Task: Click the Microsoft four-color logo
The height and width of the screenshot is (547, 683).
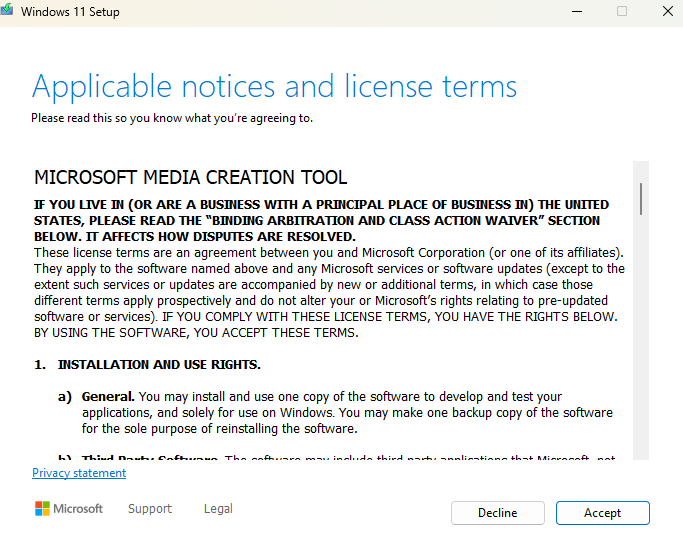Action: (42, 509)
